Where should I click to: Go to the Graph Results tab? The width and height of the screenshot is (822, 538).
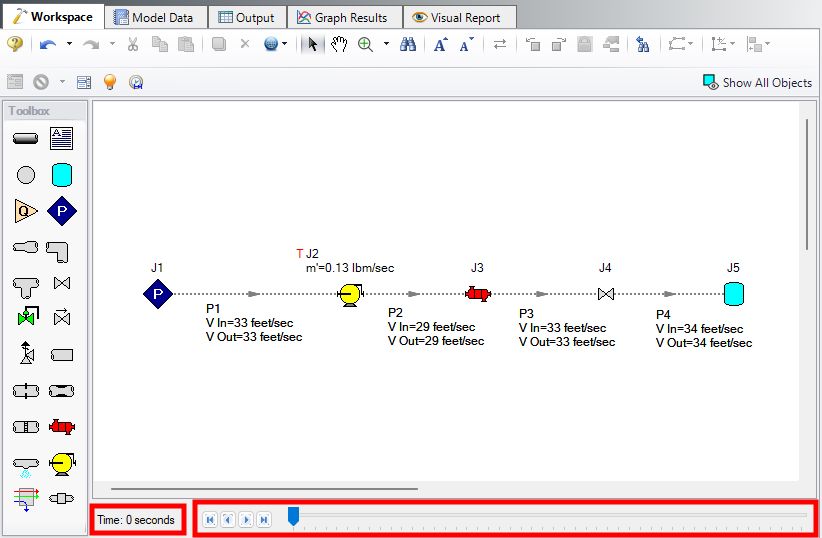[x=342, y=17]
